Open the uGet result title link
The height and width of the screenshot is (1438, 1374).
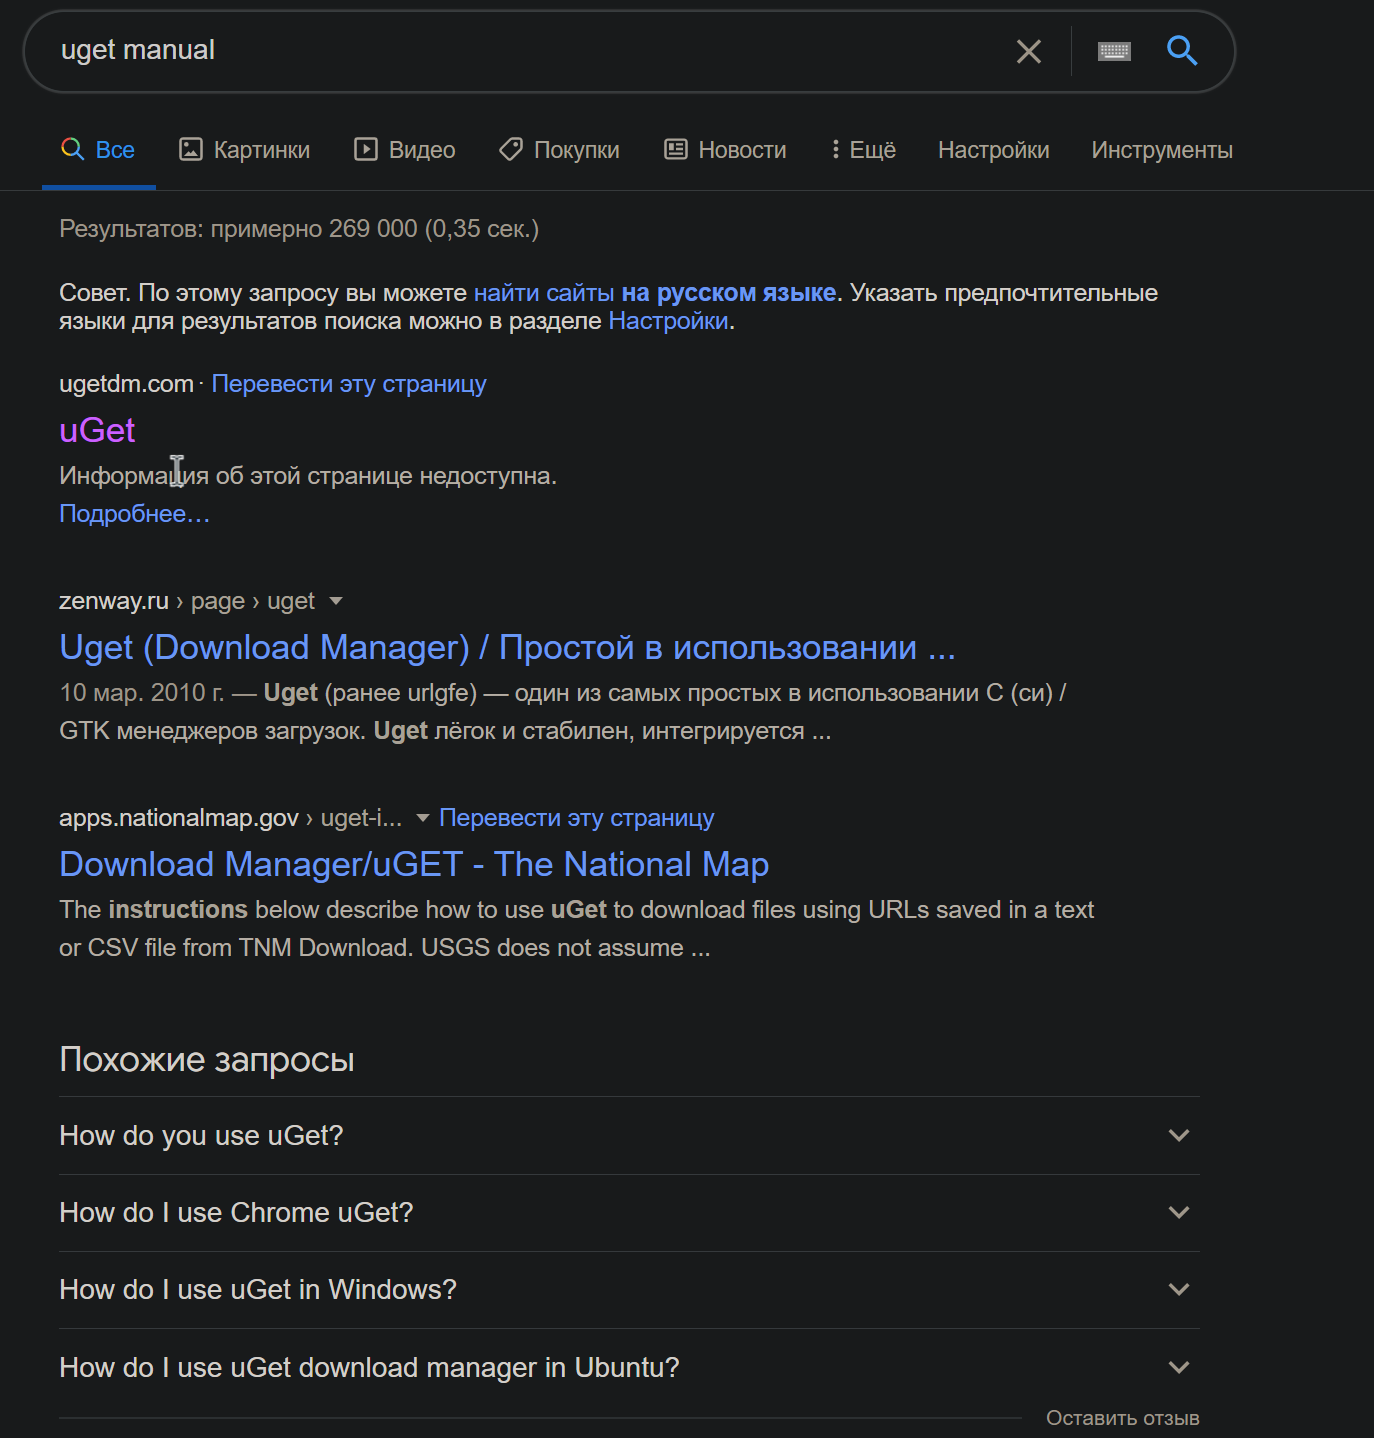tap(97, 430)
